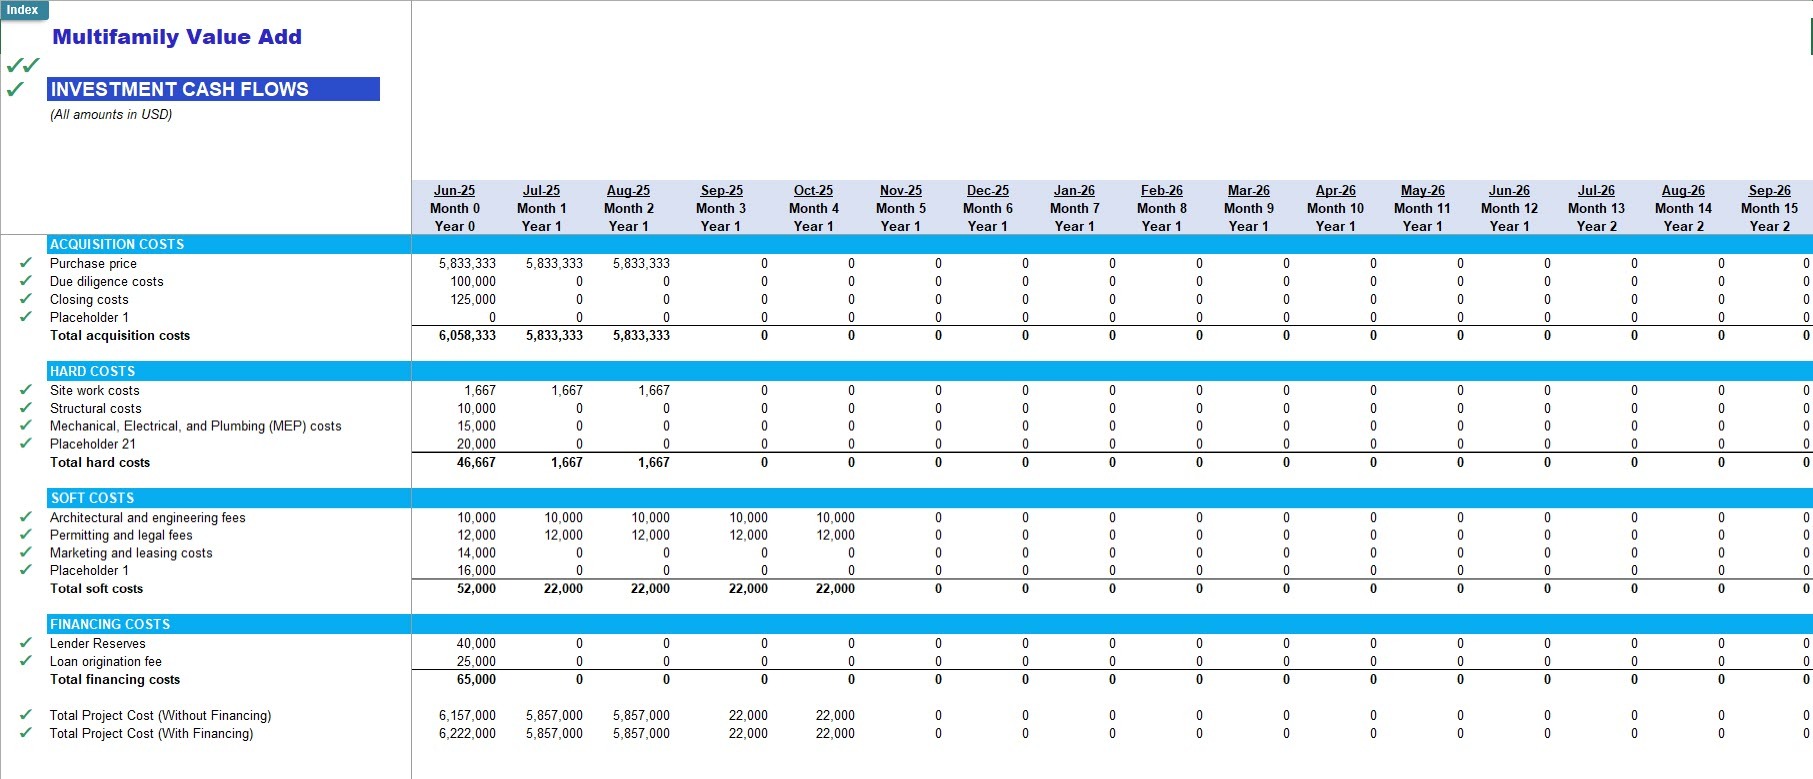Select the Total financing costs label
This screenshot has height=779, width=1813.
click(115, 679)
